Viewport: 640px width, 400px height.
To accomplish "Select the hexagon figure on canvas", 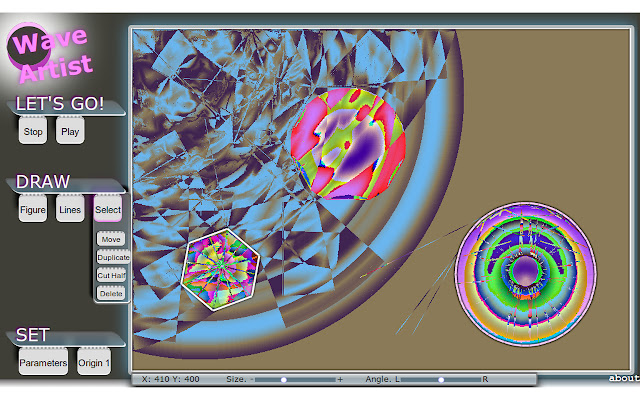I will click(220, 270).
